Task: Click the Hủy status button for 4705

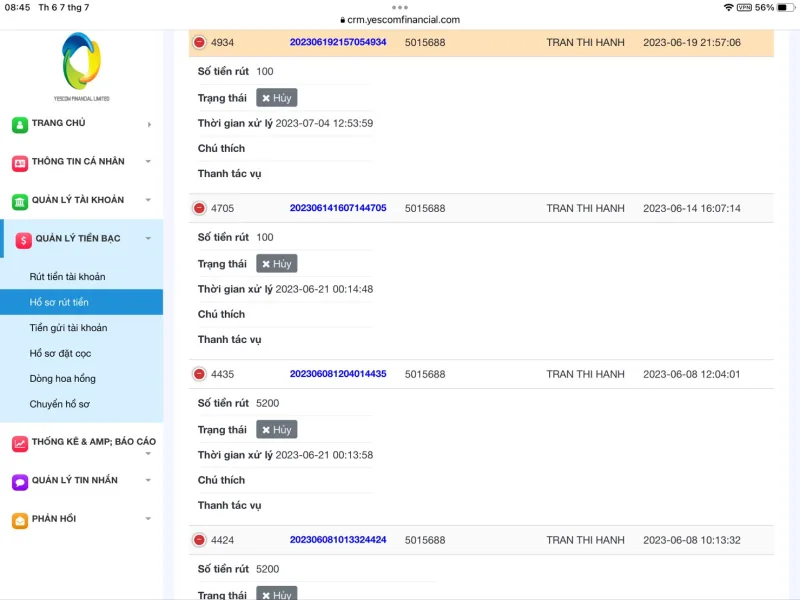Action: tap(276, 264)
